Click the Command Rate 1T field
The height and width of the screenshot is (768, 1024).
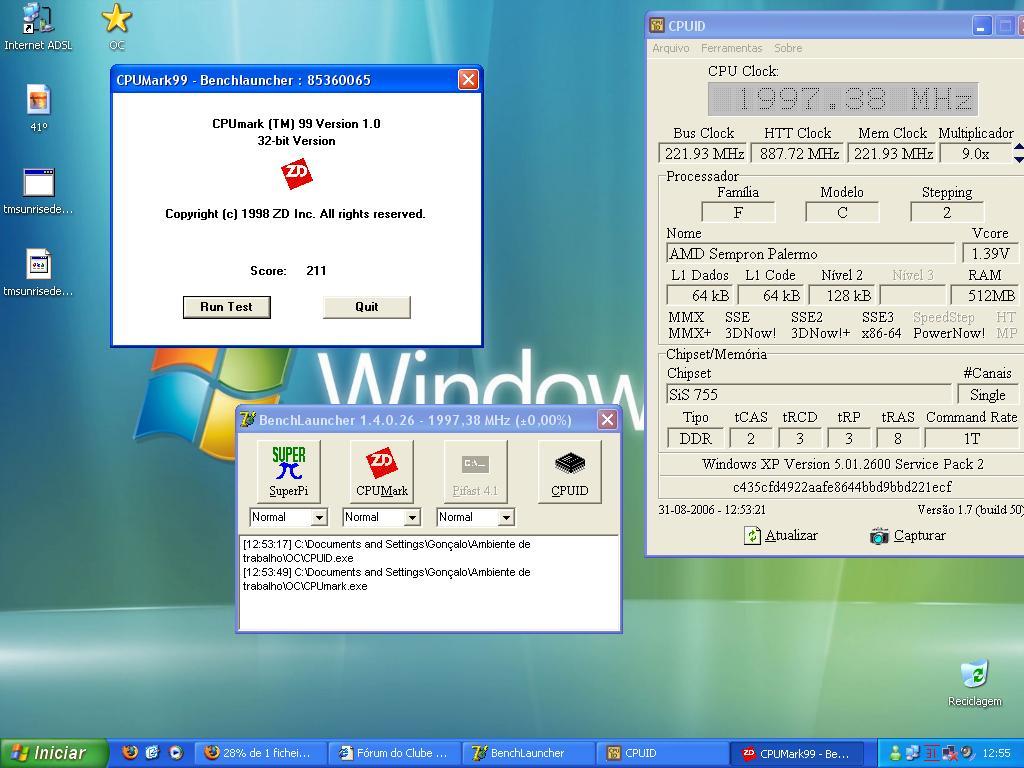972,438
